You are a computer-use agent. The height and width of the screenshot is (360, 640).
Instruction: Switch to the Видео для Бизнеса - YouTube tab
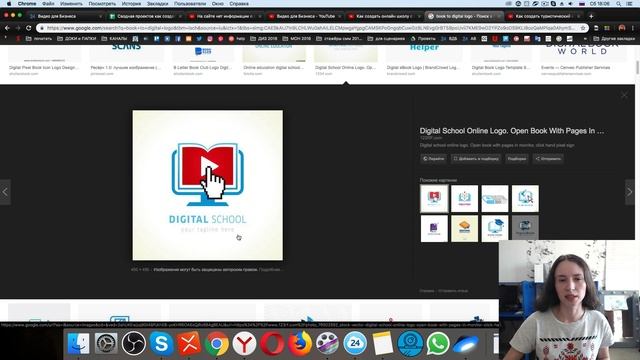(305, 16)
